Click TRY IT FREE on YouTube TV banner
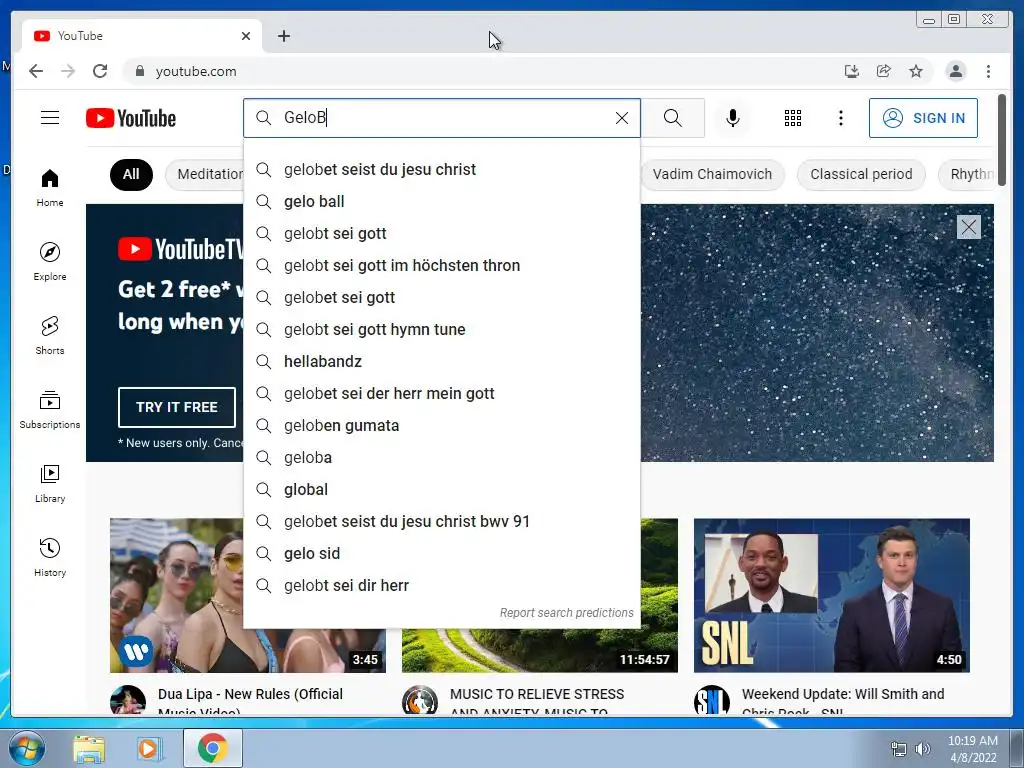 177,407
